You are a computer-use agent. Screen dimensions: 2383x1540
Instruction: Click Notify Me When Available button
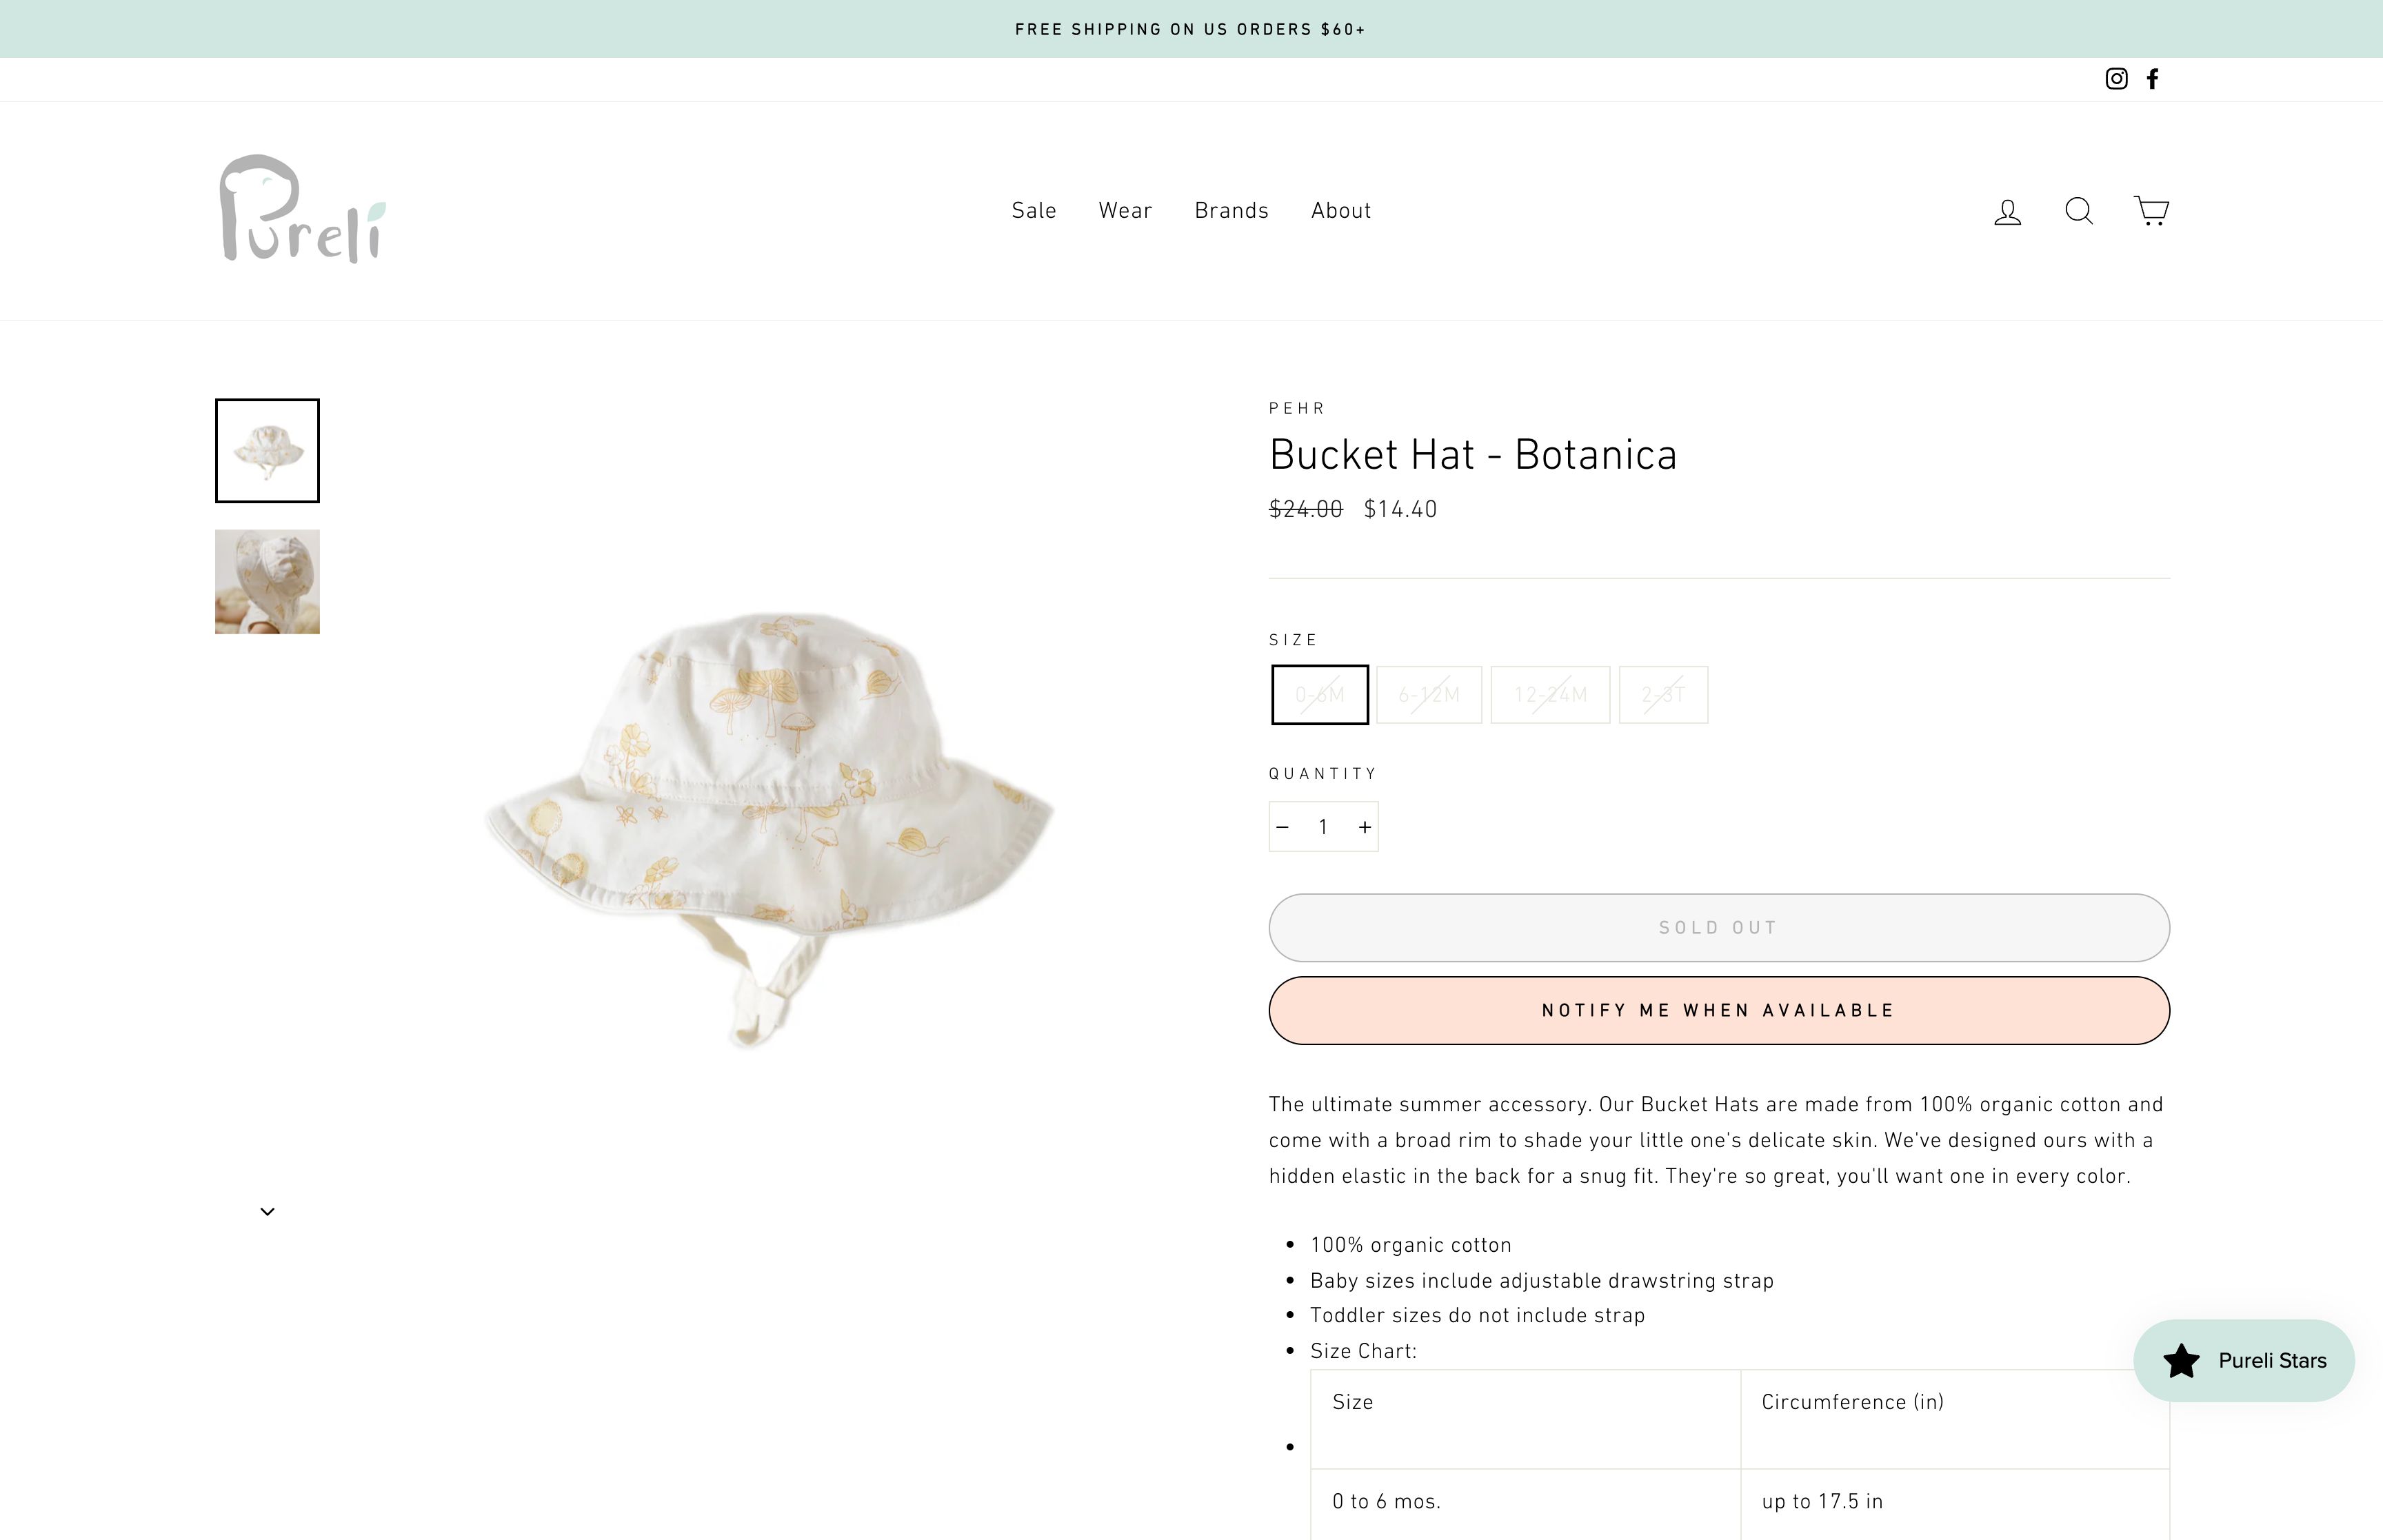[x=1718, y=1010]
